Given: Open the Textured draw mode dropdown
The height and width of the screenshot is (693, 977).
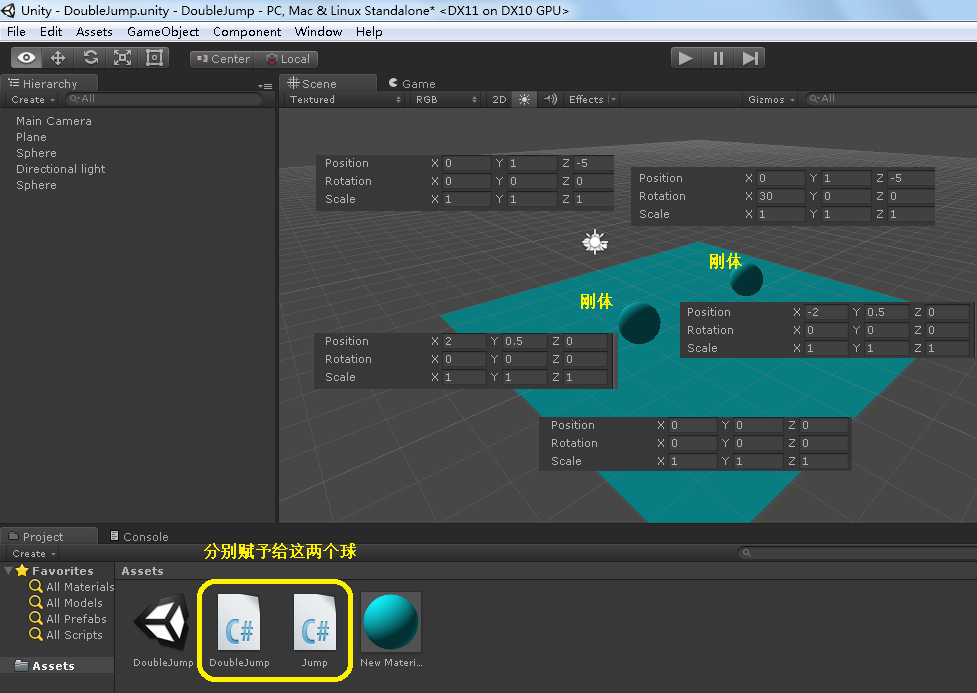Looking at the screenshot, I should click(345, 100).
